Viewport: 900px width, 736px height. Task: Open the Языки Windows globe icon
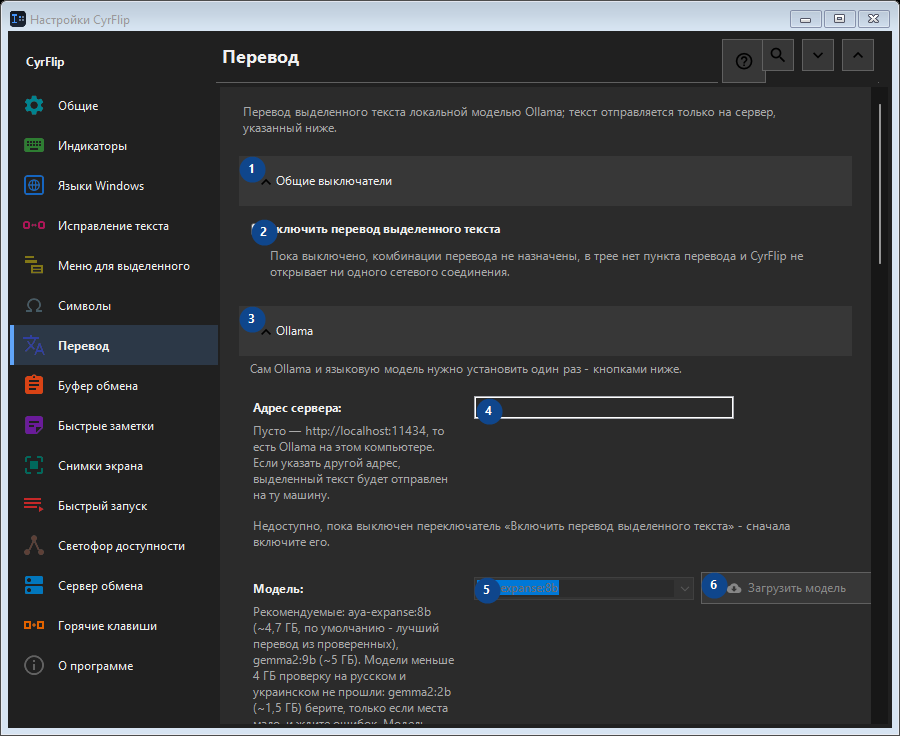pyautogui.click(x=34, y=186)
